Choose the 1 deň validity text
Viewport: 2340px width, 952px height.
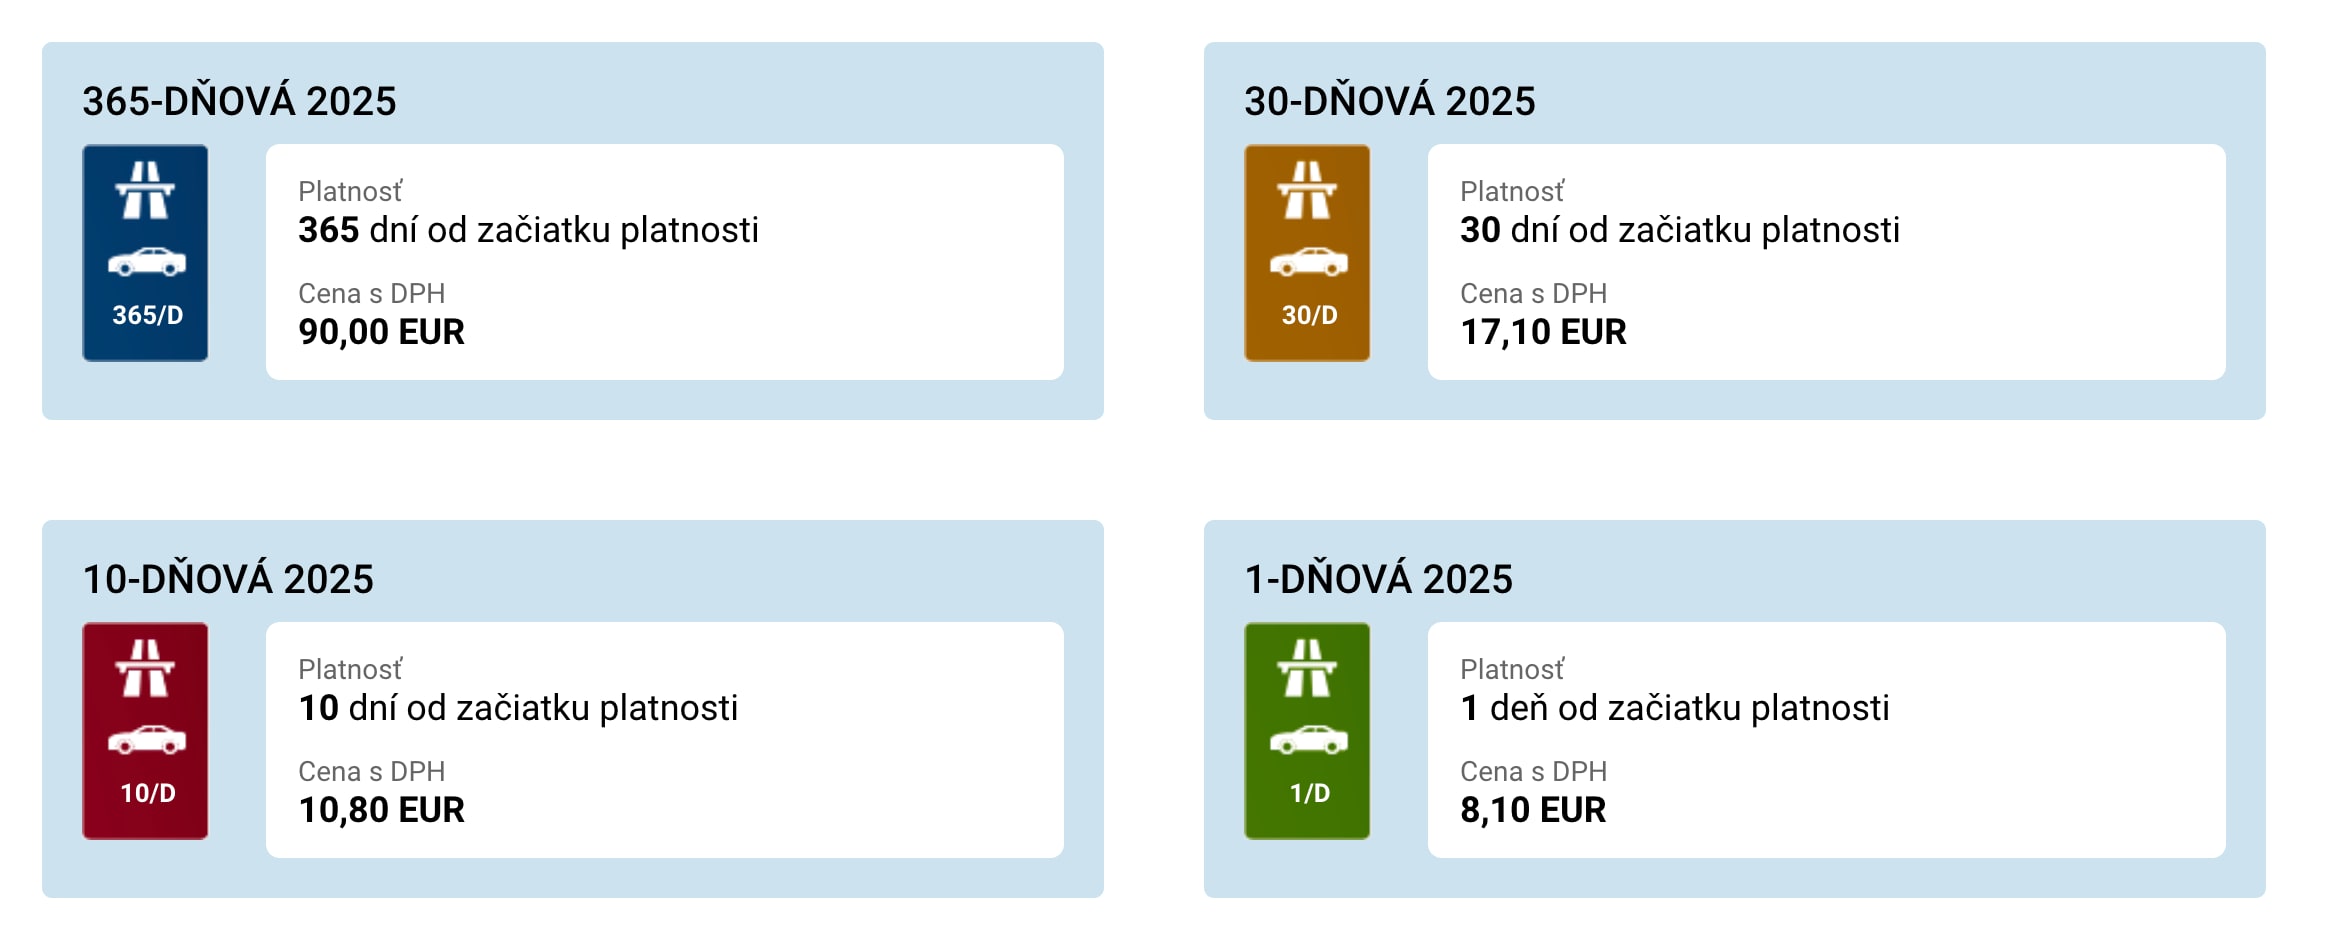(1674, 708)
